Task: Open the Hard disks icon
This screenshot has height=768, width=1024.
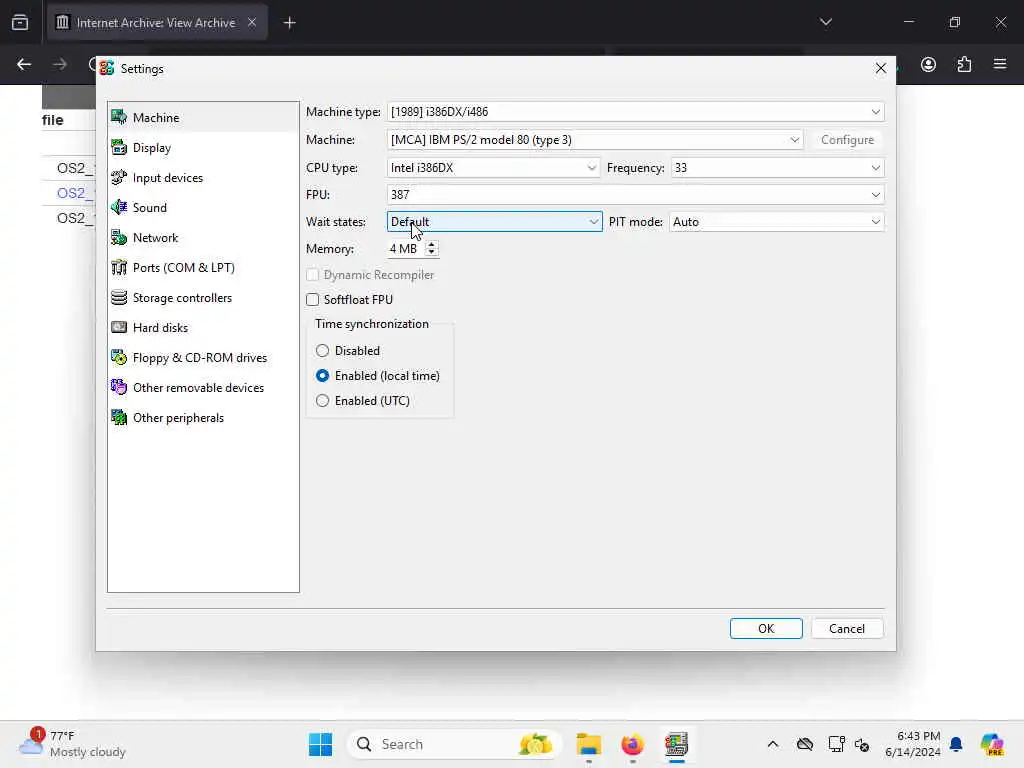Action: (x=119, y=328)
